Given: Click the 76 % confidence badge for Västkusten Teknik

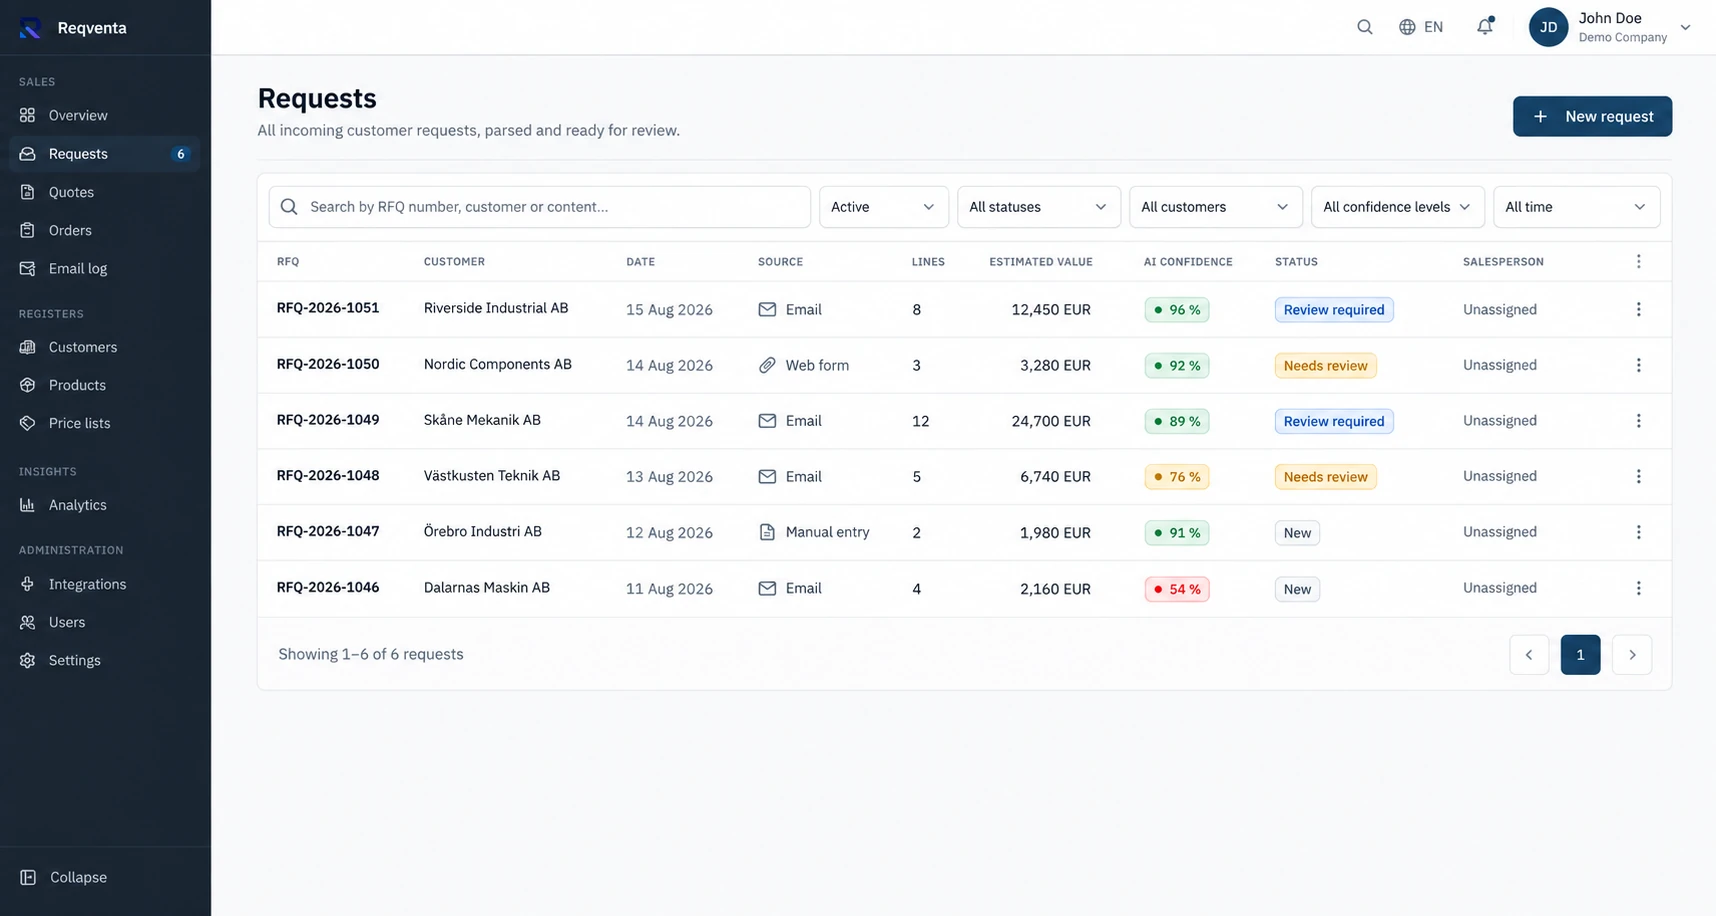Looking at the screenshot, I should point(1177,477).
